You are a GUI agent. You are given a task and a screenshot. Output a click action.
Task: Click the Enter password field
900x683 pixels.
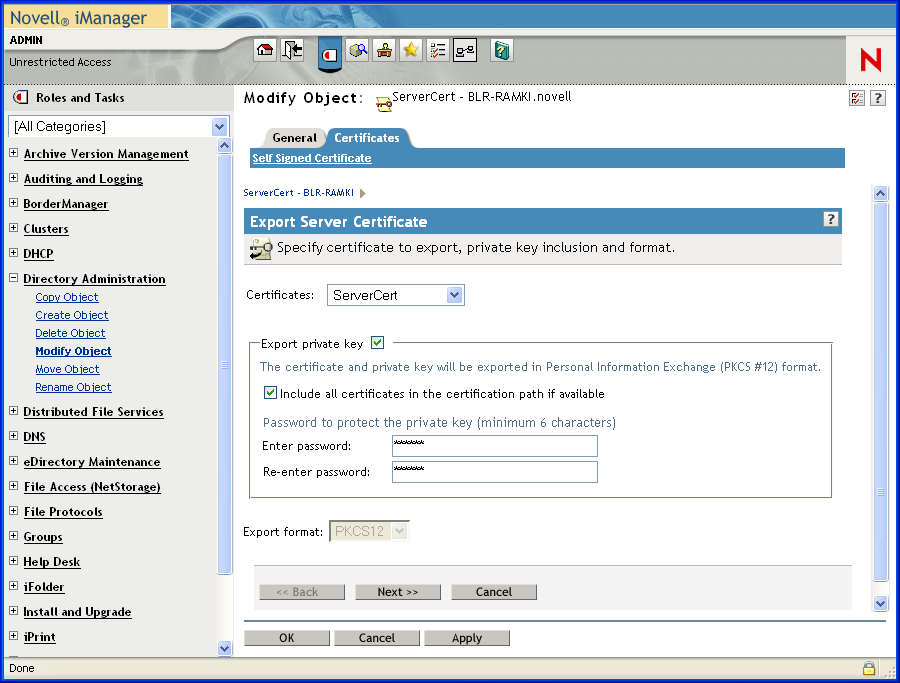coord(495,446)
